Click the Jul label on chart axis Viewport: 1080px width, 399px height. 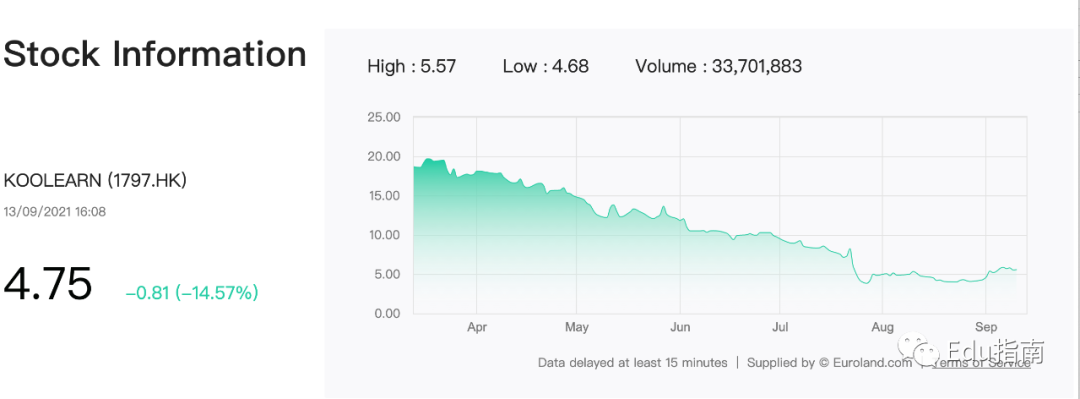point(780,327)
